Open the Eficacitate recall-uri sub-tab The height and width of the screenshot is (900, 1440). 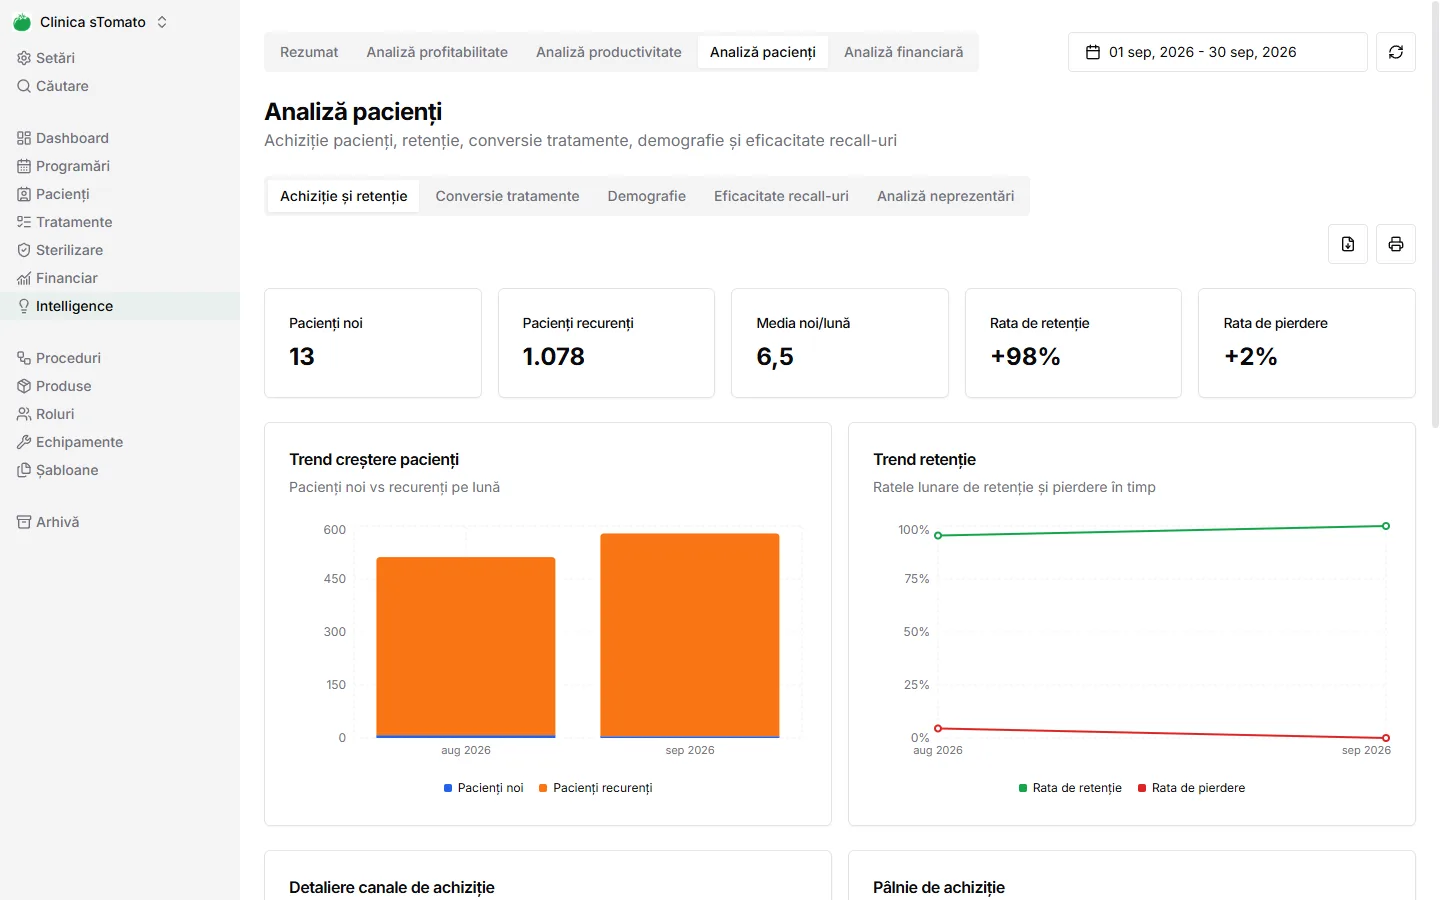tap(781, 196)
